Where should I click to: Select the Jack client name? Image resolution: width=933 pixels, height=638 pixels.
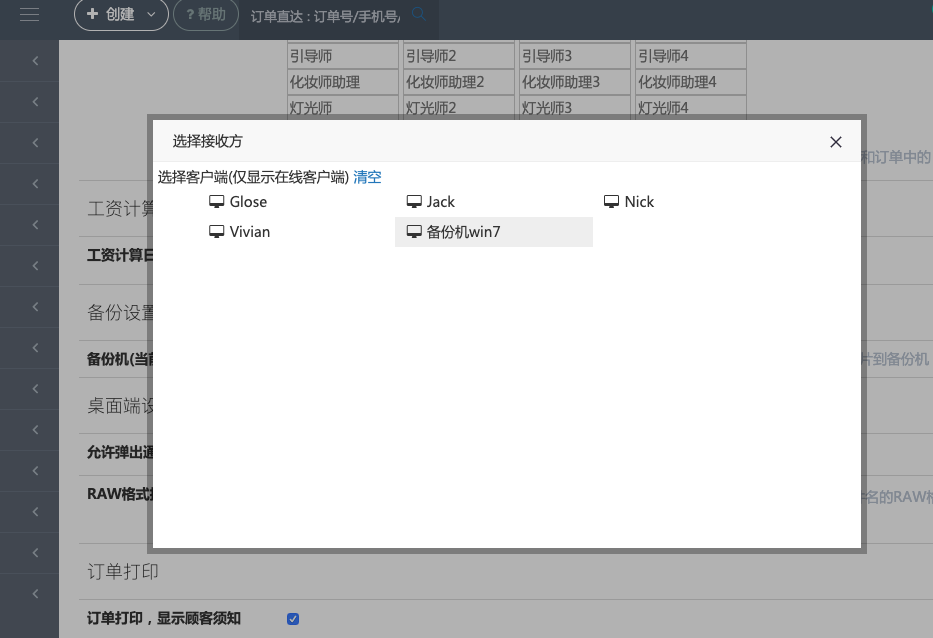click(x=440, y=202)
